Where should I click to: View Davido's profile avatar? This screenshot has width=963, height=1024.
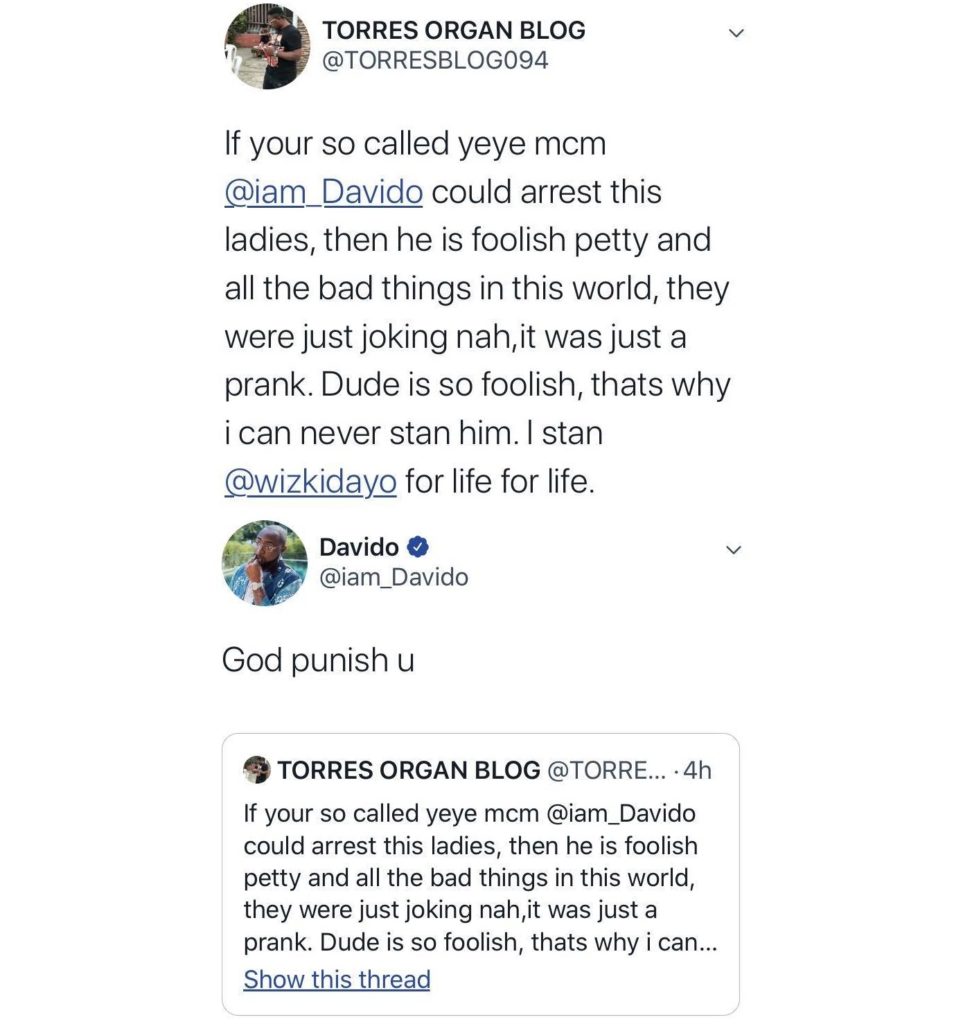click(x=265, y=563)
